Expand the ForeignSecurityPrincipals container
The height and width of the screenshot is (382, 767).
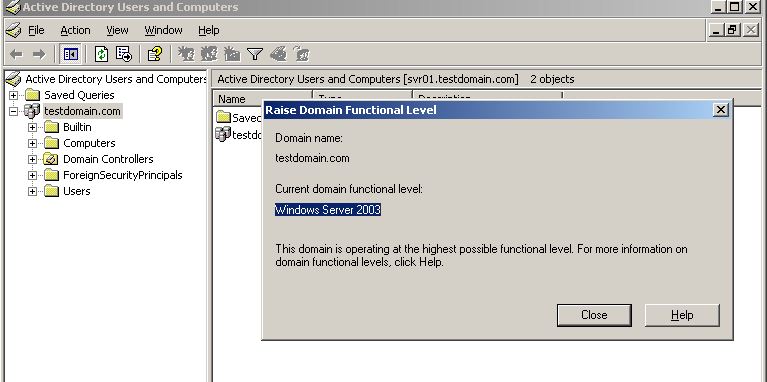(x=32, y=175)
